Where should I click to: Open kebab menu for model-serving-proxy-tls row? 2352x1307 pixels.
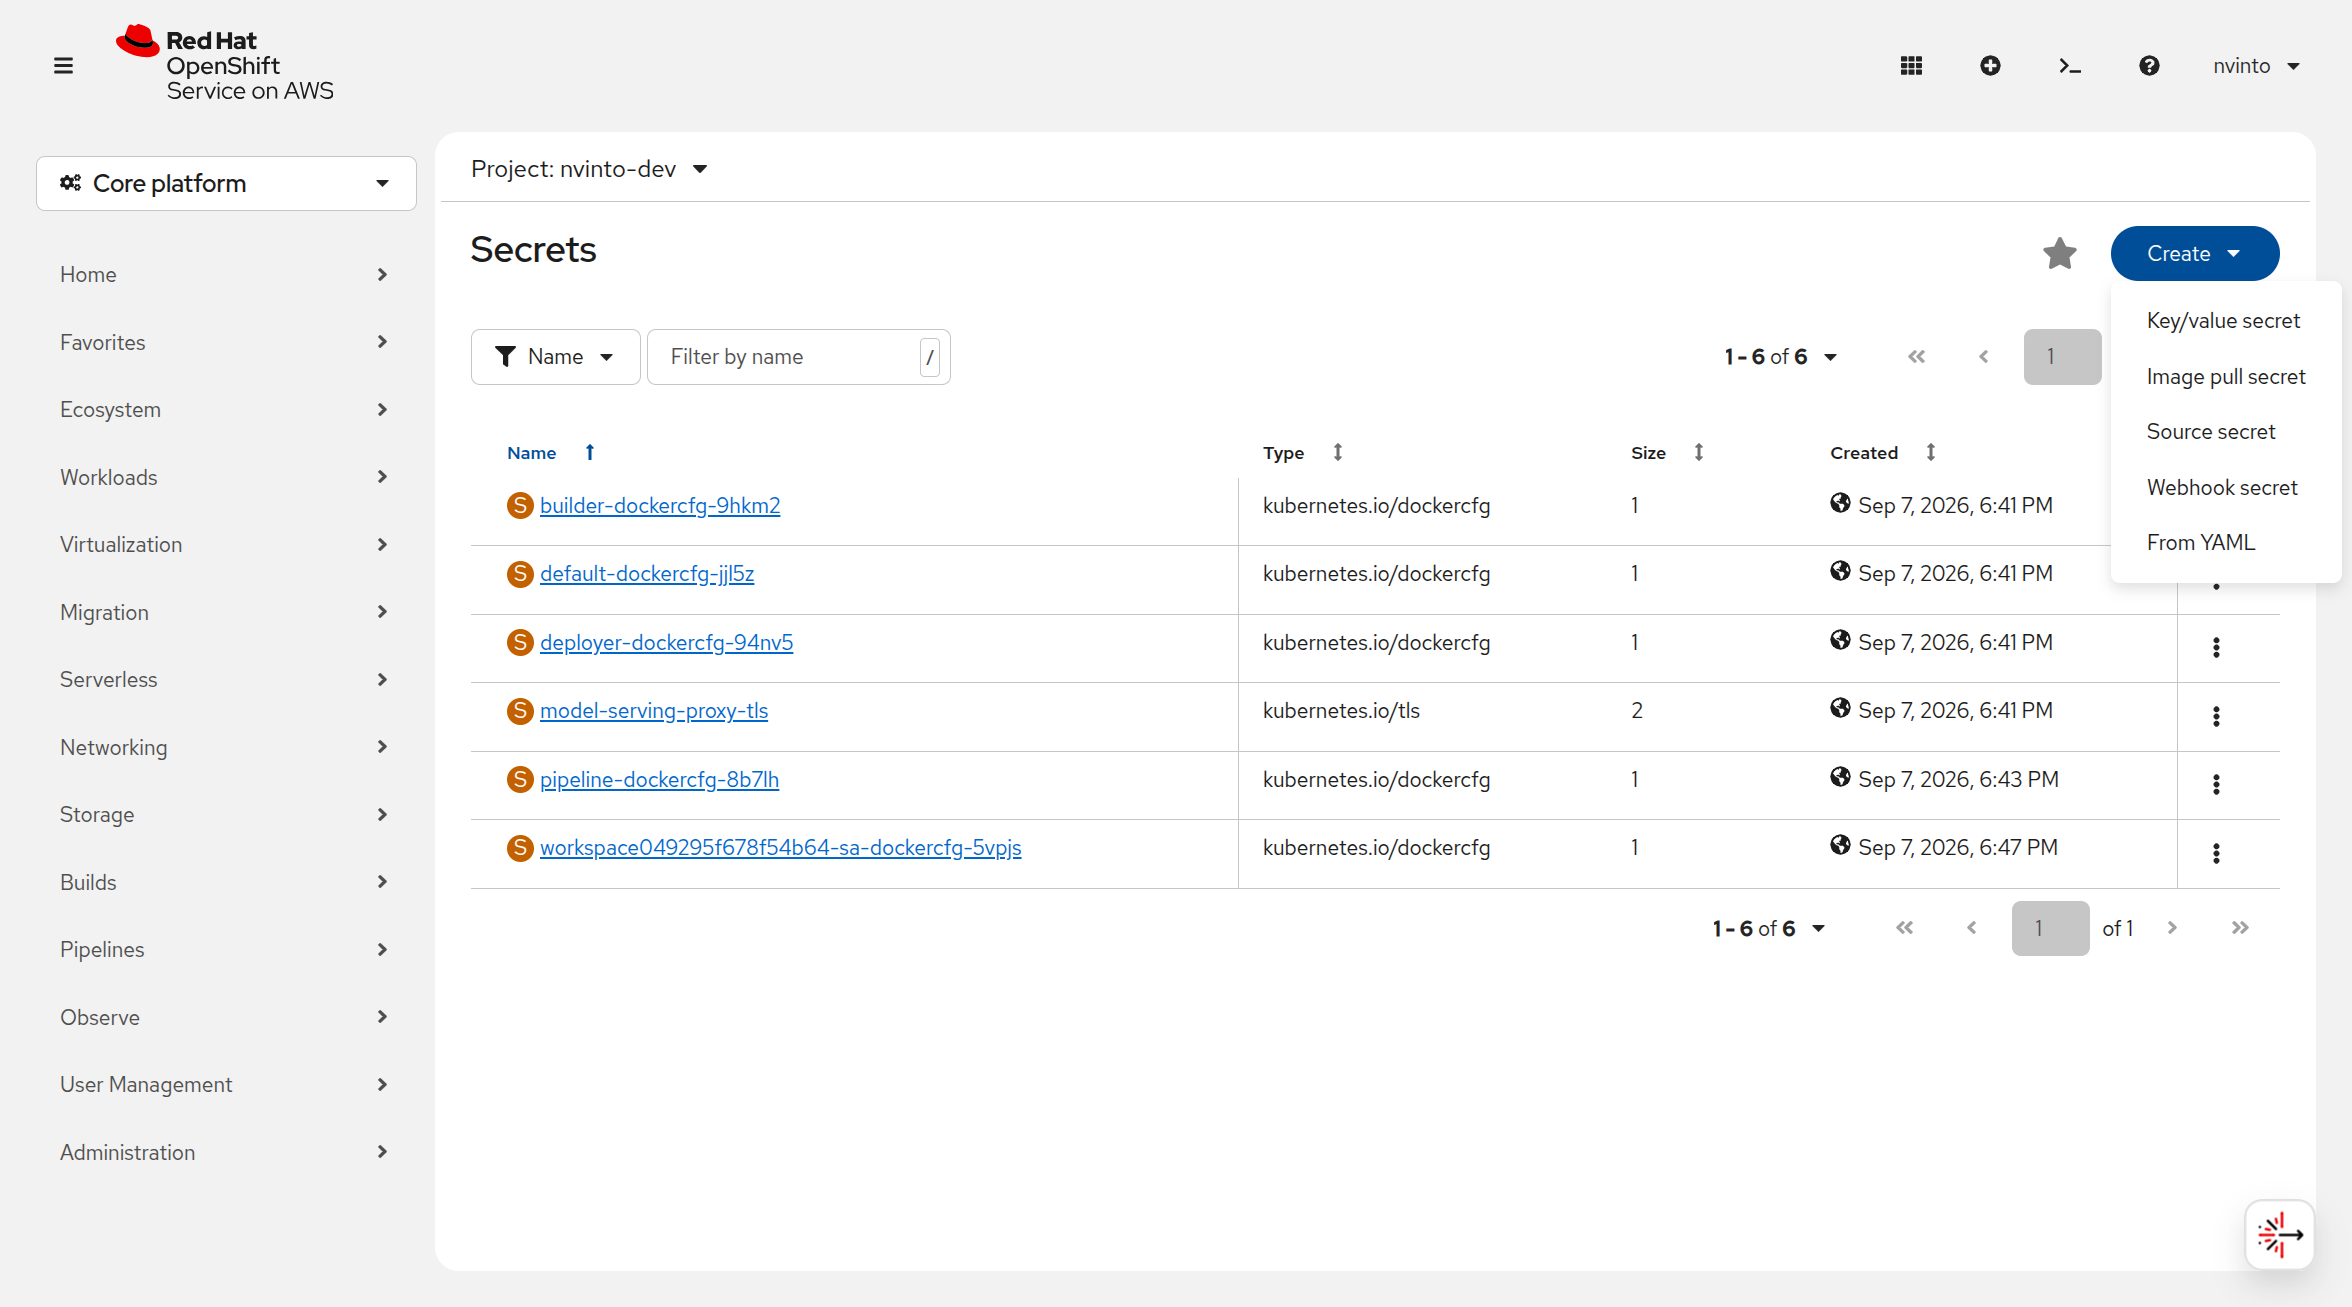2216,716
